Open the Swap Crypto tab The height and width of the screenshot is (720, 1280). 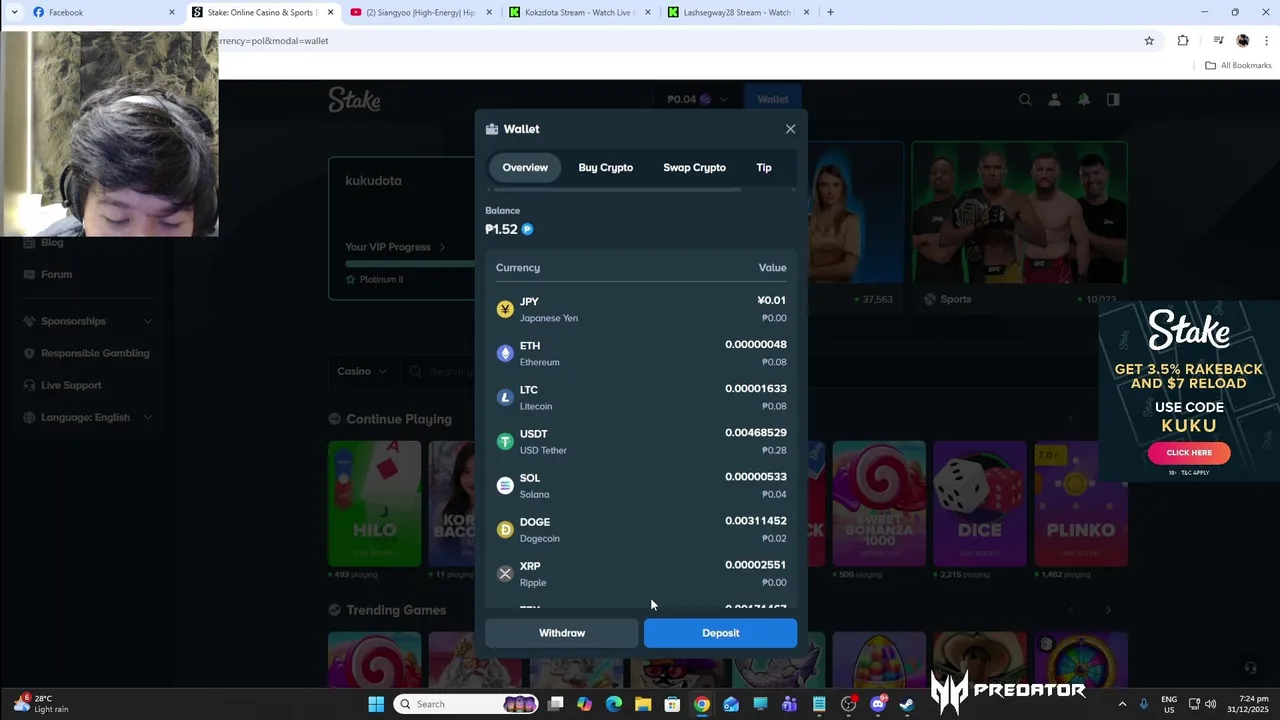(694, 168)
